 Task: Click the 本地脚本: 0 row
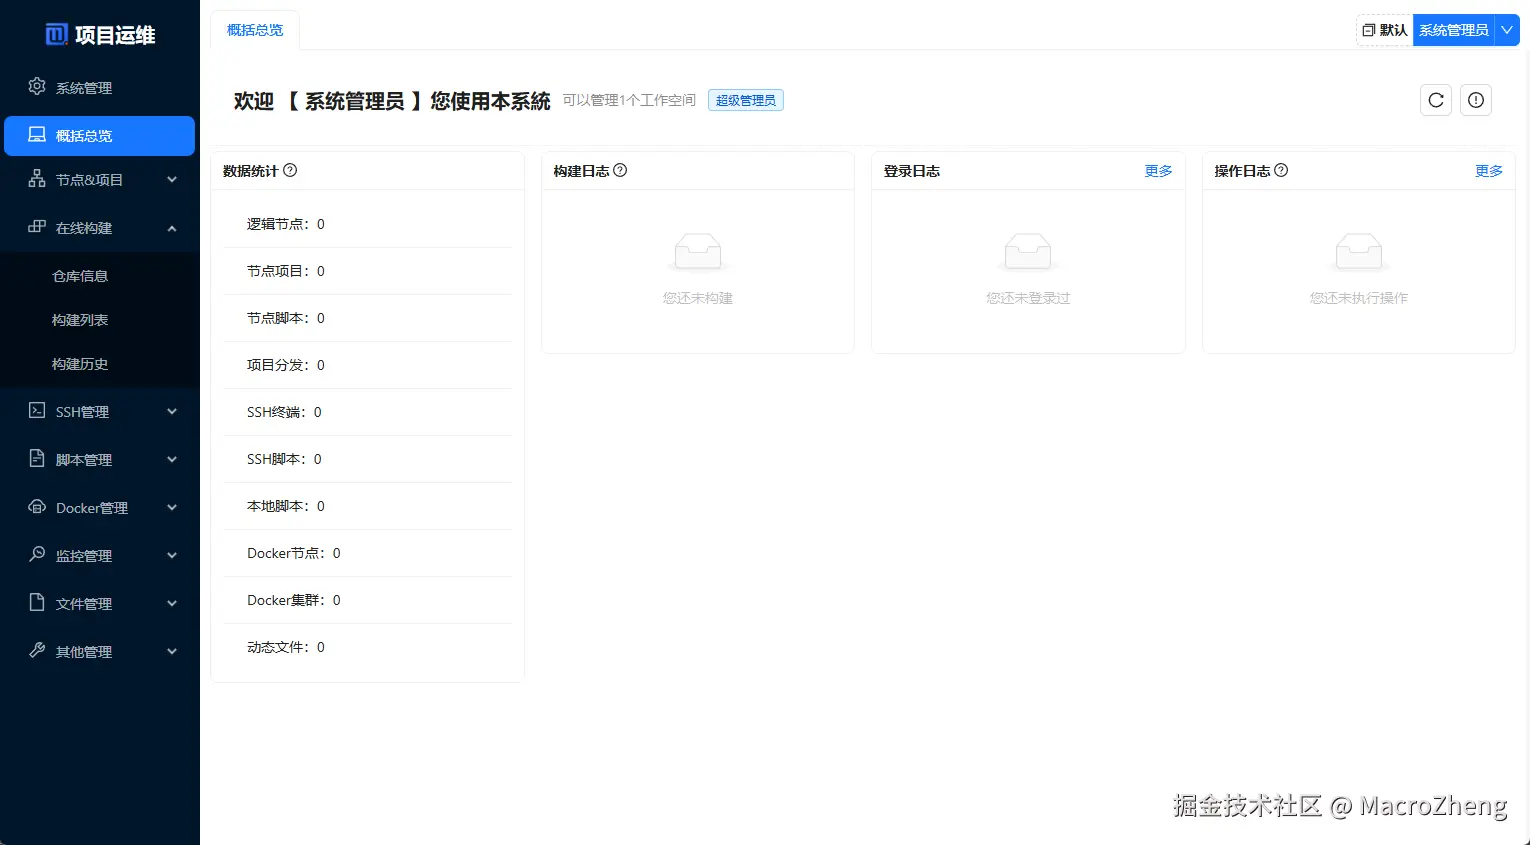point(368,506)
